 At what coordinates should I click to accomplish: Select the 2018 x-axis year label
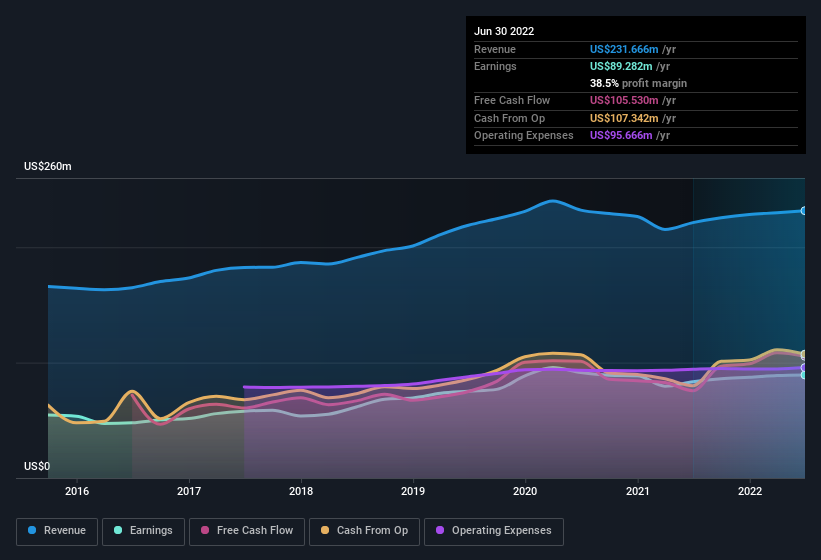[x=301, y=491]
